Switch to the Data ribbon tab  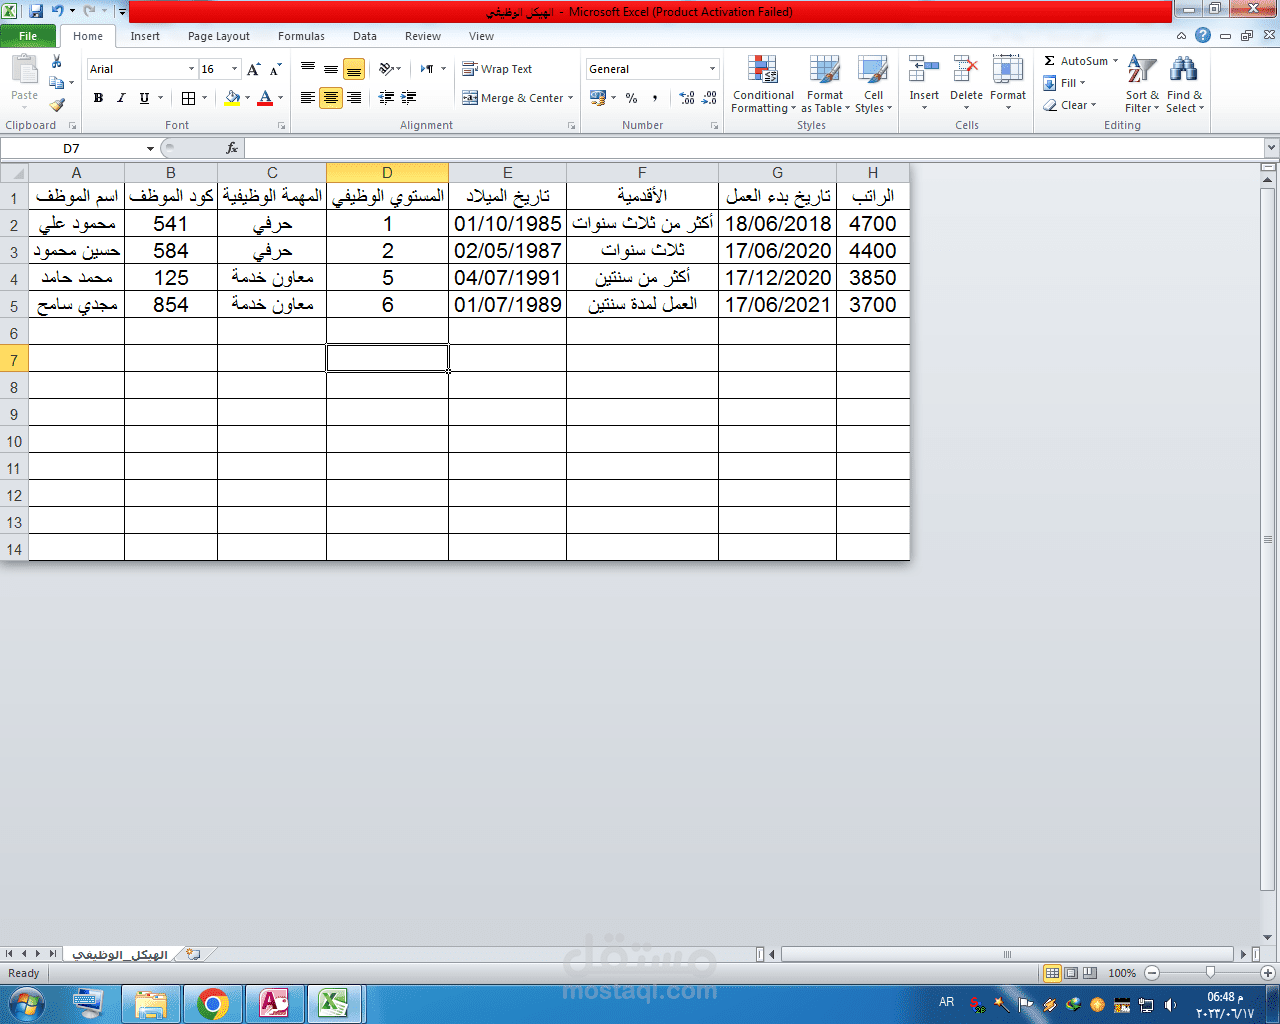[x=365, y=36]
